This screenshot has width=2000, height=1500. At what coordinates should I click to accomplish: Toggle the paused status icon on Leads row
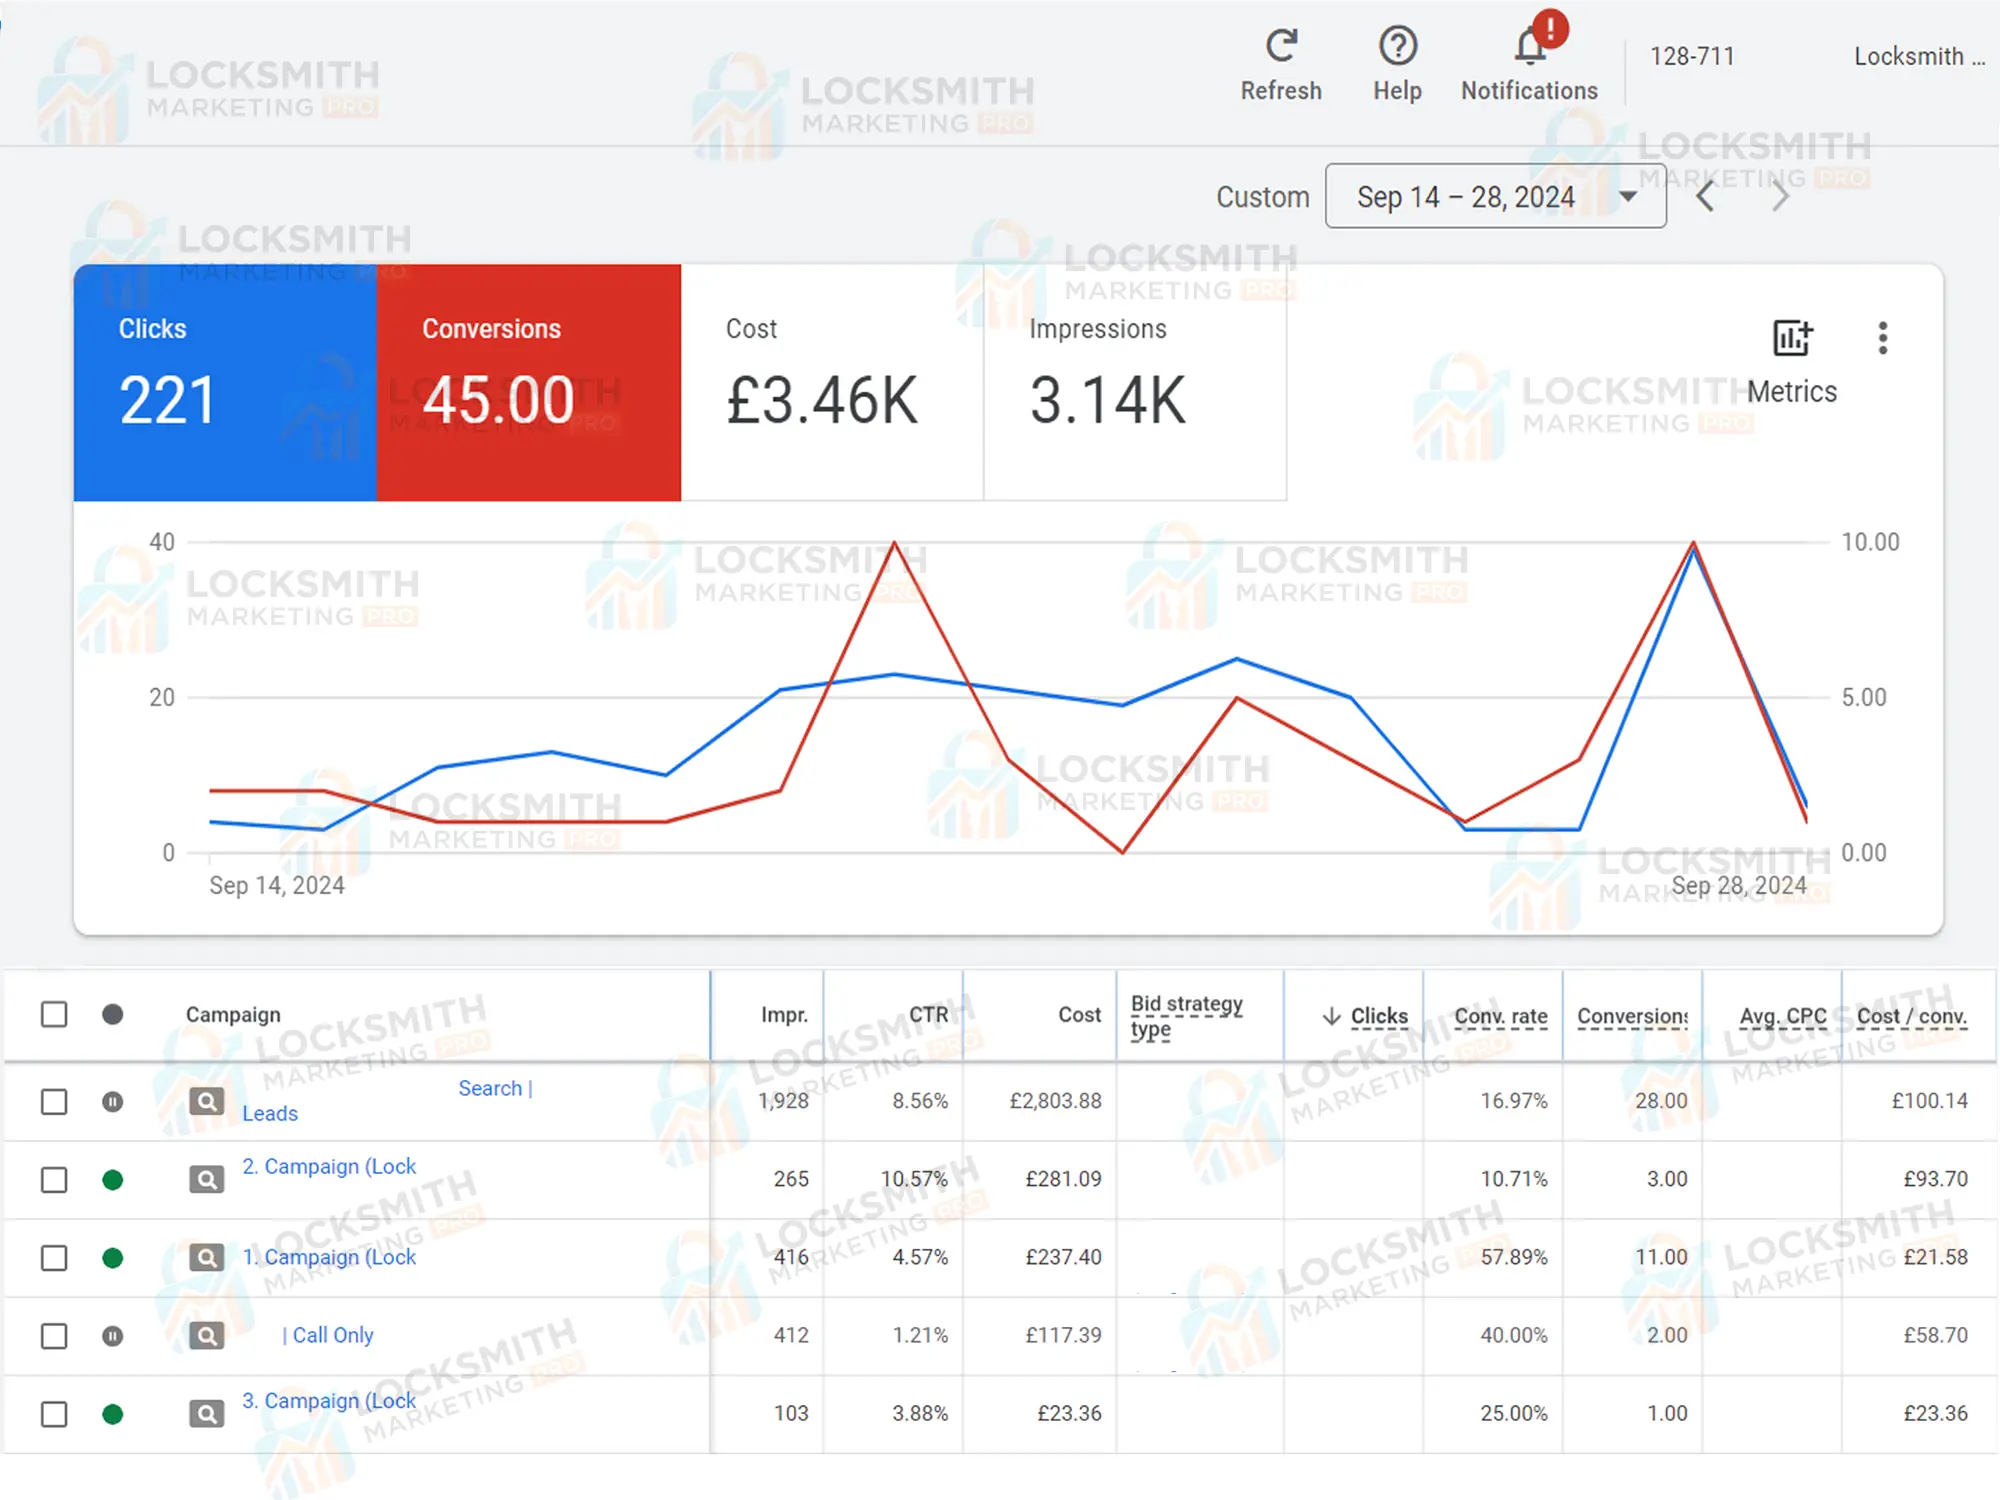coord(113,1102)
